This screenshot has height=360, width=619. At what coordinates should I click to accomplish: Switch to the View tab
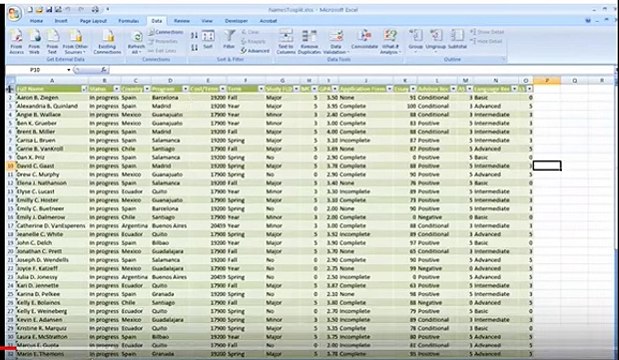click(207, 21)
